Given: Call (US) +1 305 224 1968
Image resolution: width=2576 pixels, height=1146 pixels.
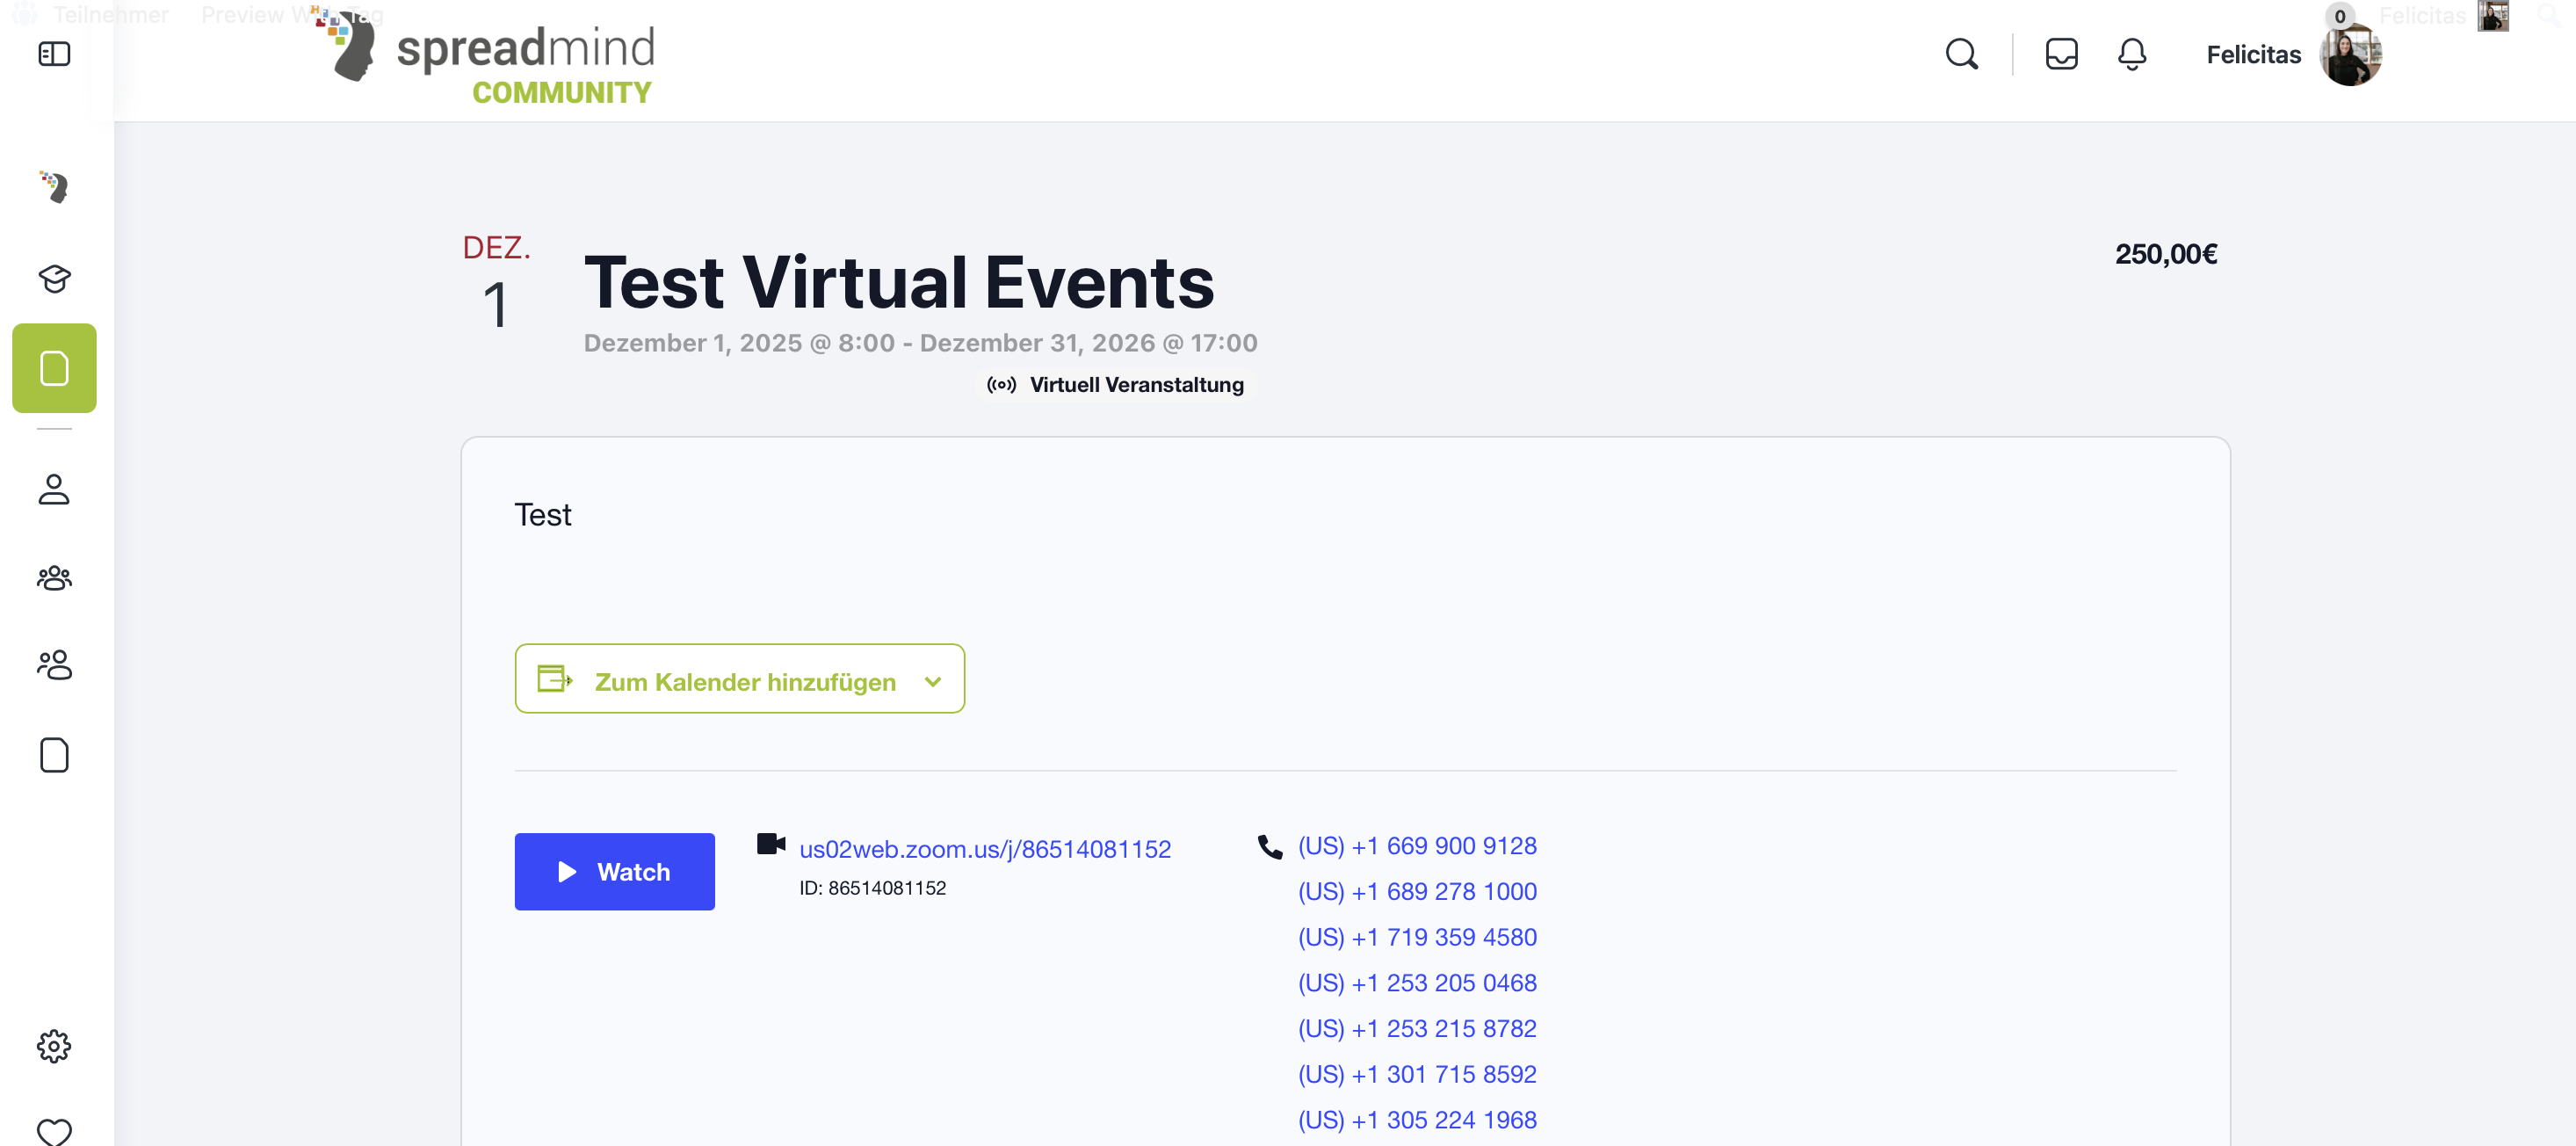Looking at the screenshot, I should point(1417,1121).
